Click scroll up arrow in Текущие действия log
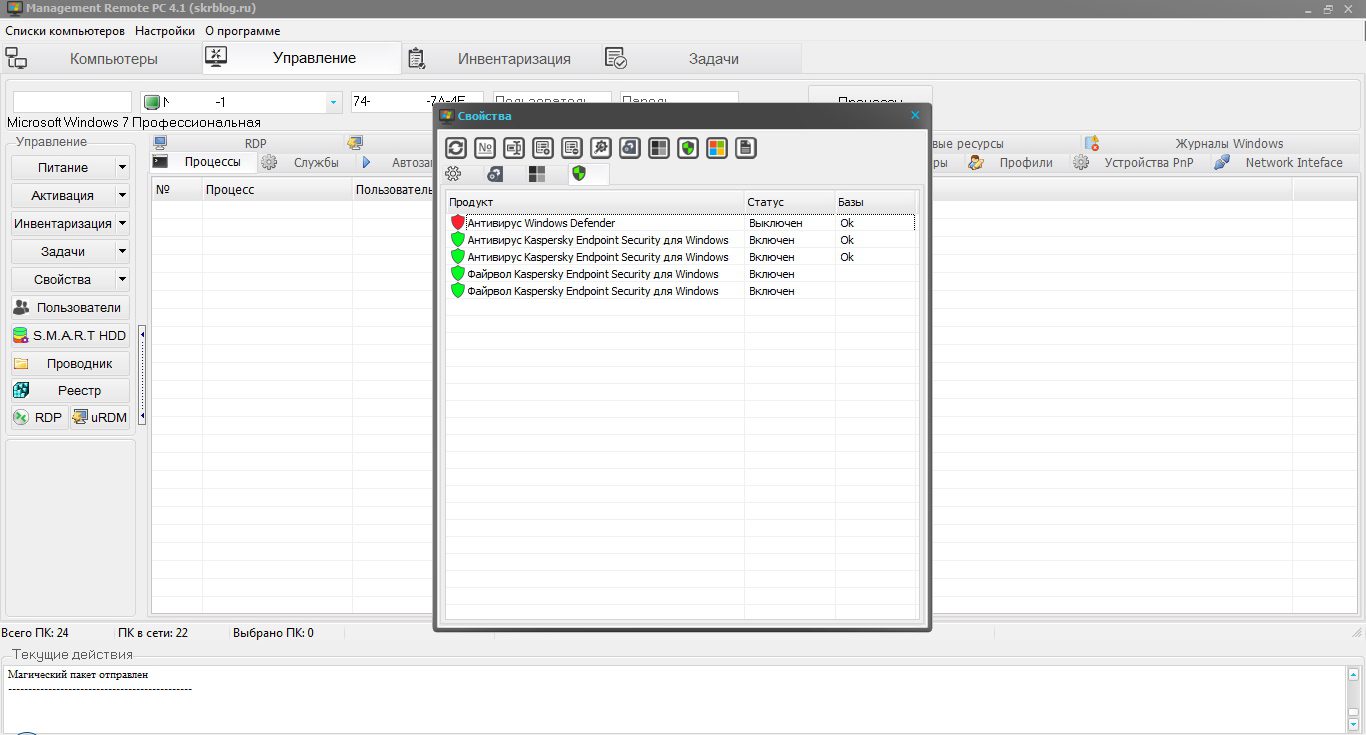Screen dimensions: 1366x735 [1354, 674]
